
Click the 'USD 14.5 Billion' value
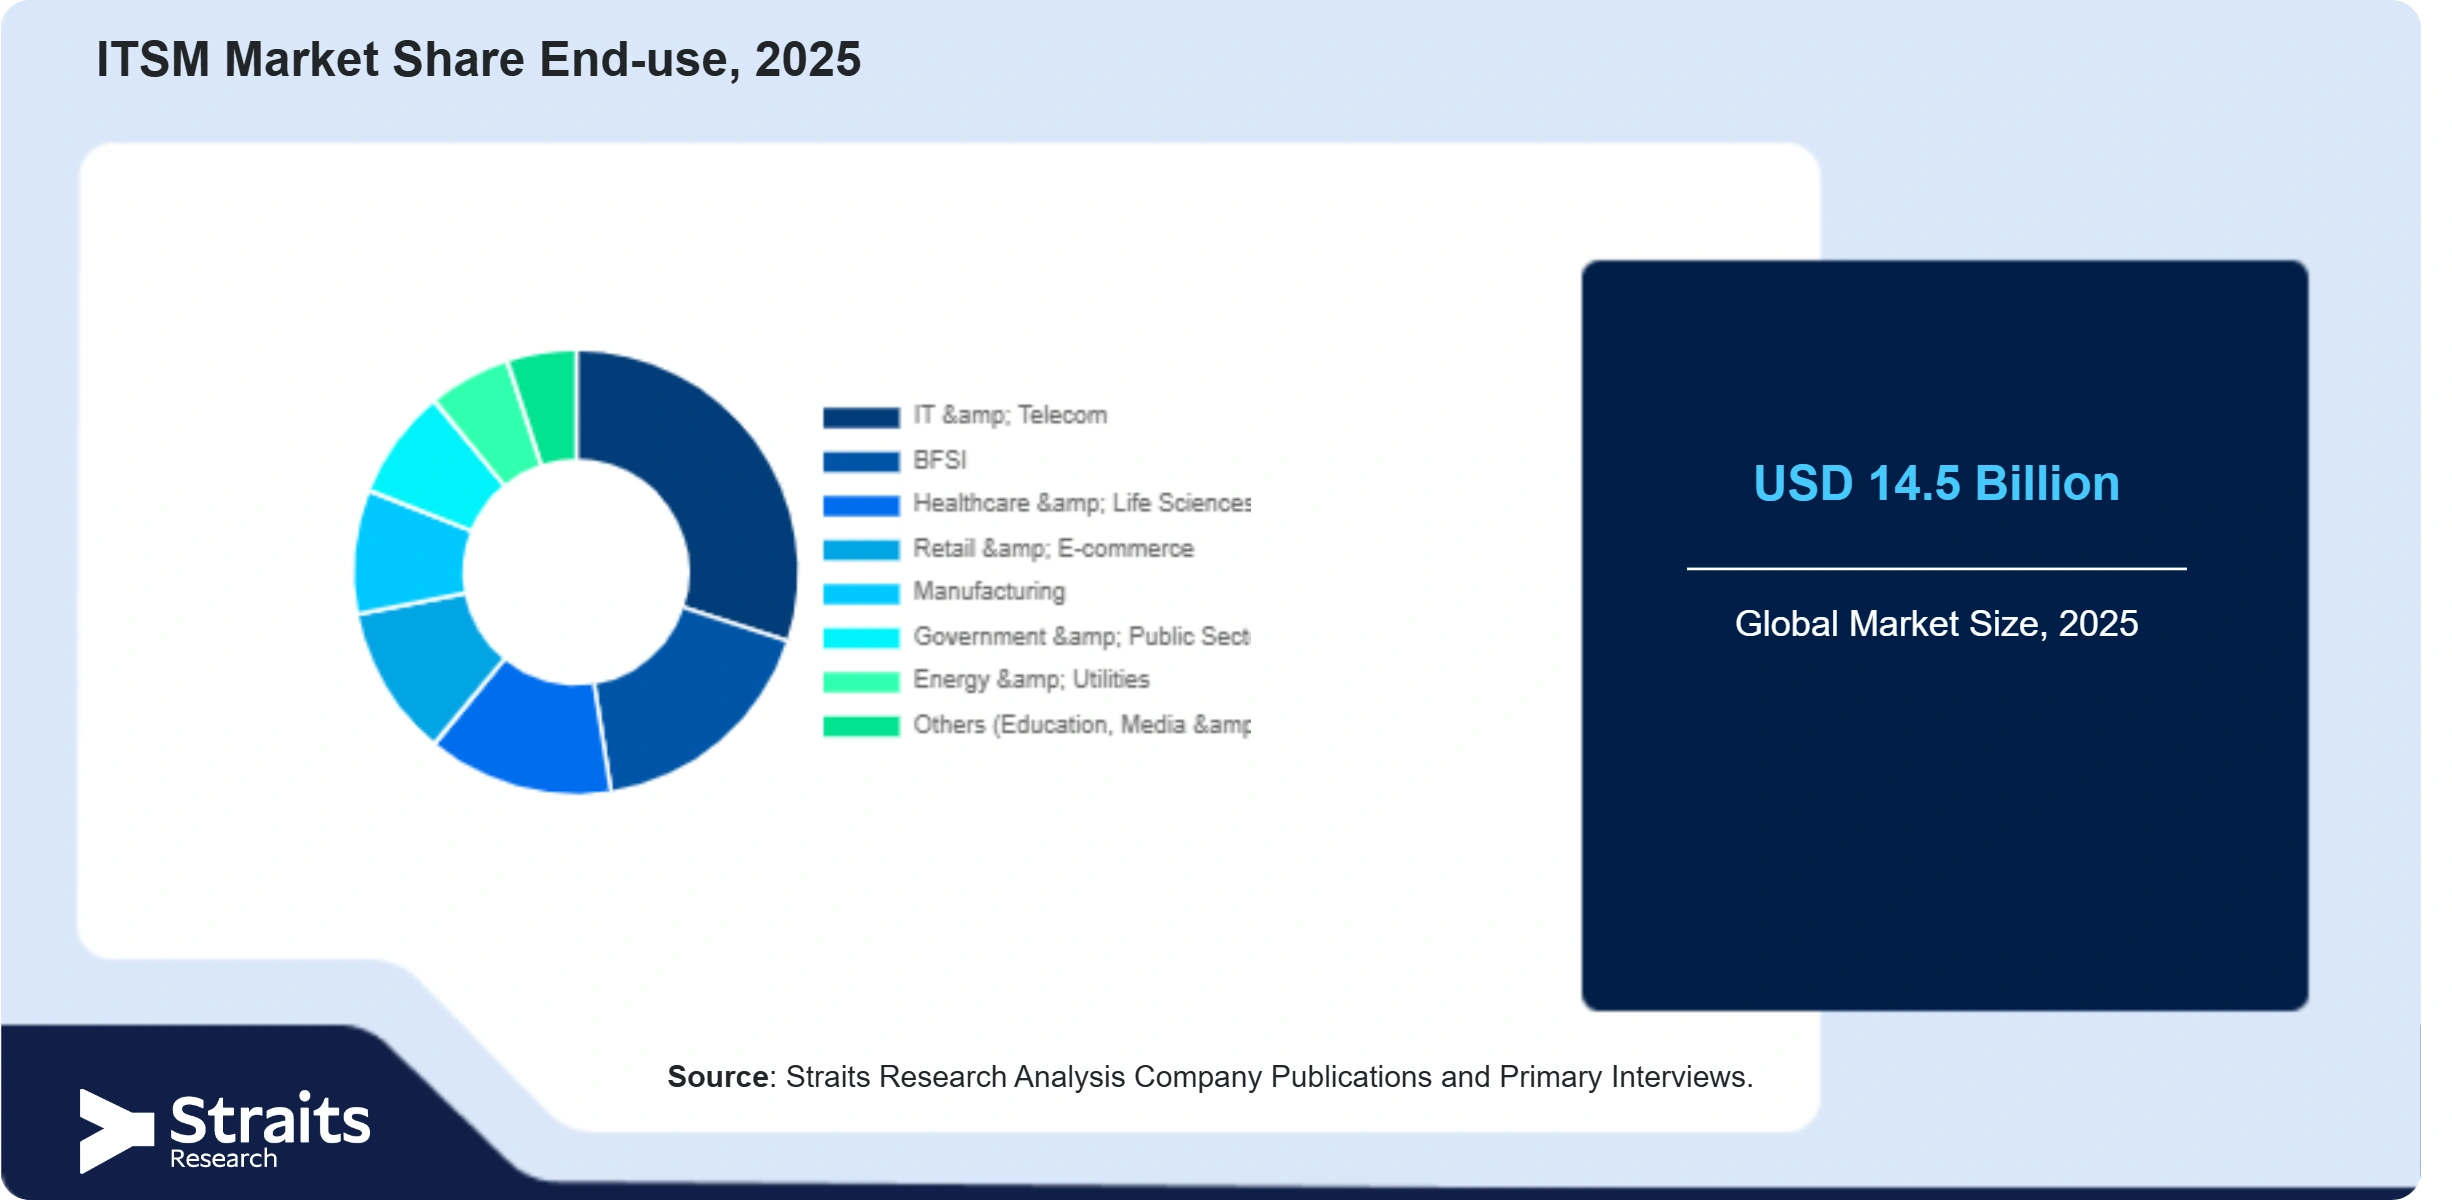(1936, 484)
